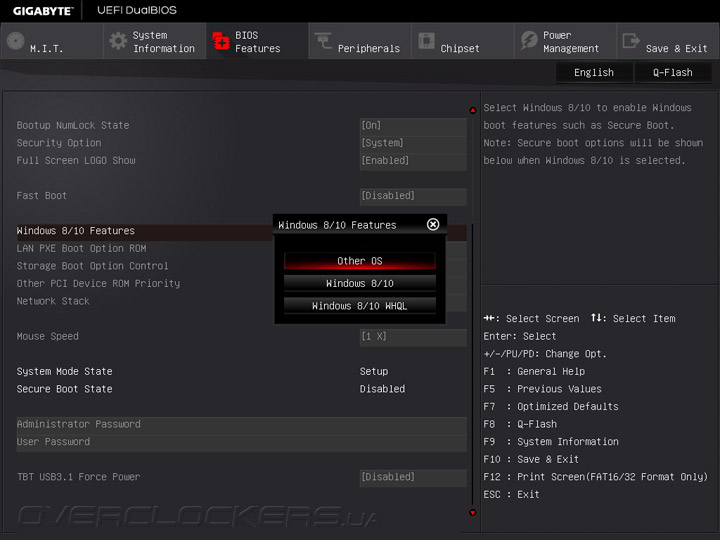Click the English language button

594,73
